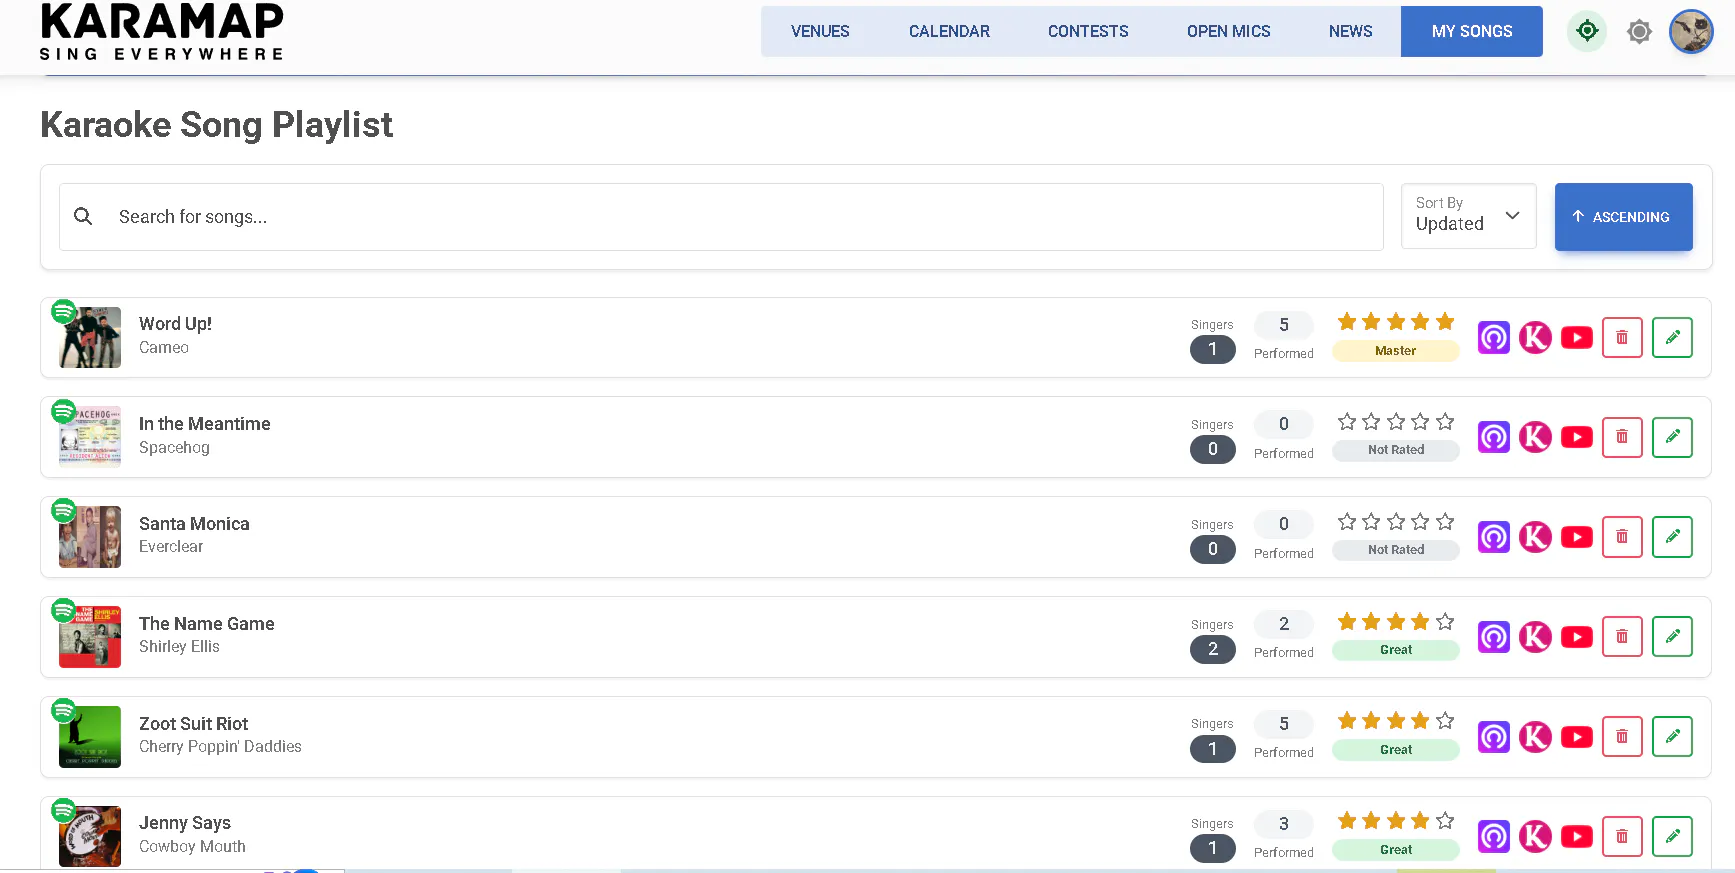Set fifth star for Zoot Suit Riot
The height and width of the screenshot is (873, 1735).
pos(1445,721)
